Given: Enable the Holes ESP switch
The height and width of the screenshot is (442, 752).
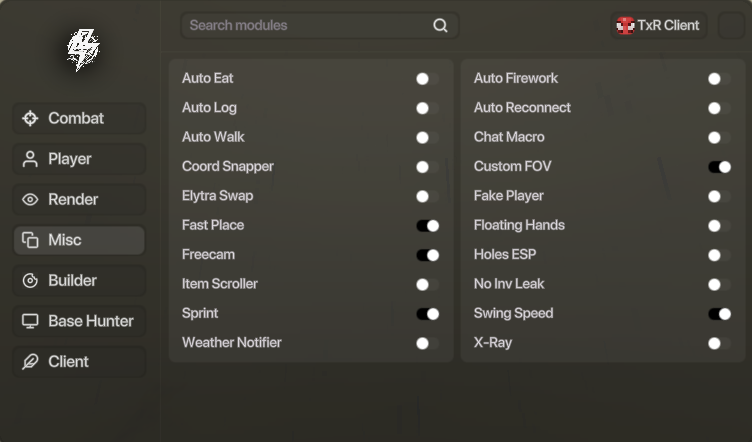Looking at the screenshot, I should pos(720,255).
